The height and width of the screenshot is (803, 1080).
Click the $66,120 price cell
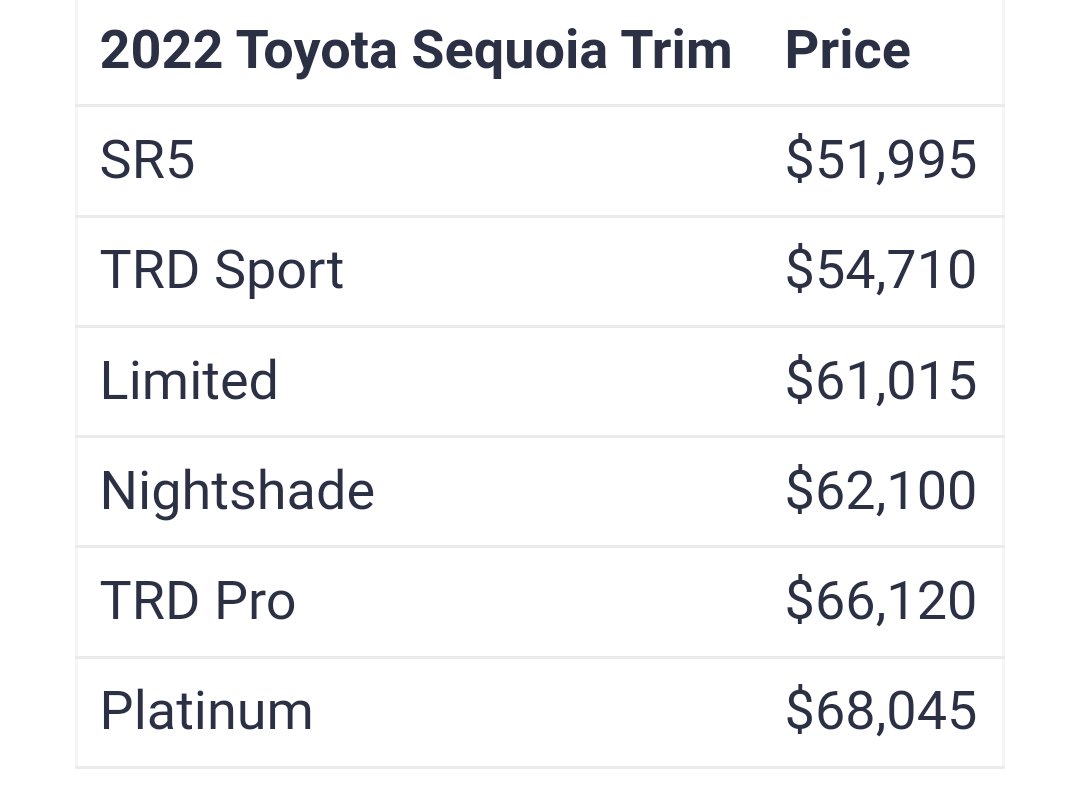point(881,601)
